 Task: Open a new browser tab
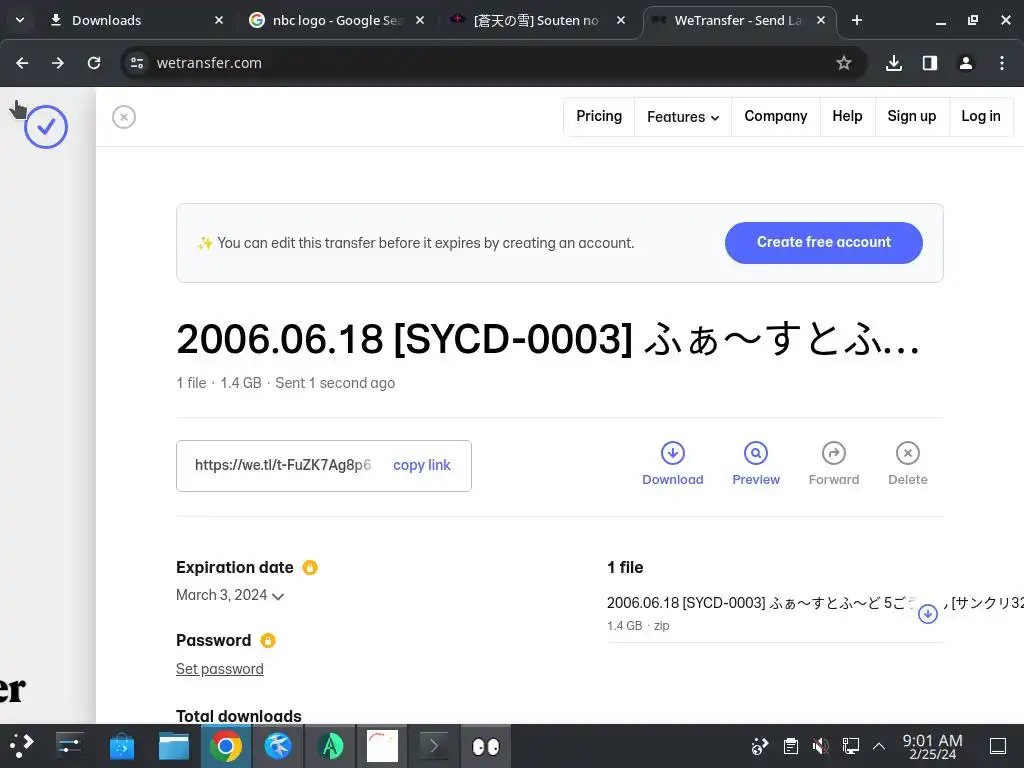857,20
